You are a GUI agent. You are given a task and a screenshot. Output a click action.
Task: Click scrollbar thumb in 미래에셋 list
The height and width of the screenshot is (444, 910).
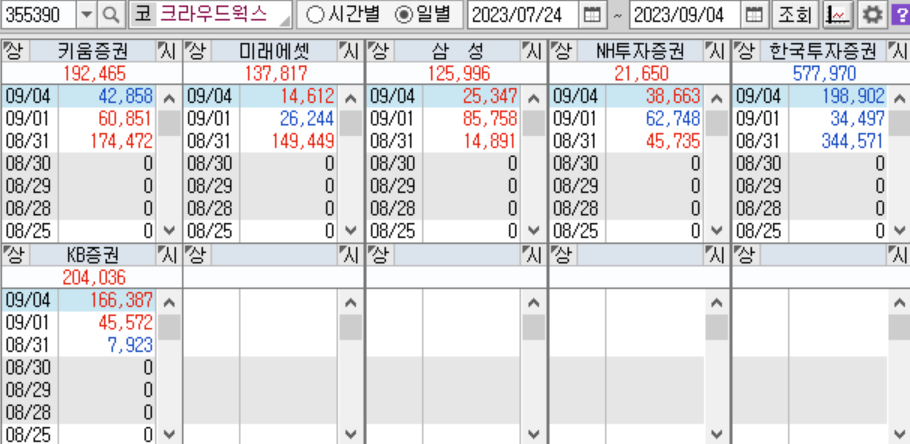point(351,122)
